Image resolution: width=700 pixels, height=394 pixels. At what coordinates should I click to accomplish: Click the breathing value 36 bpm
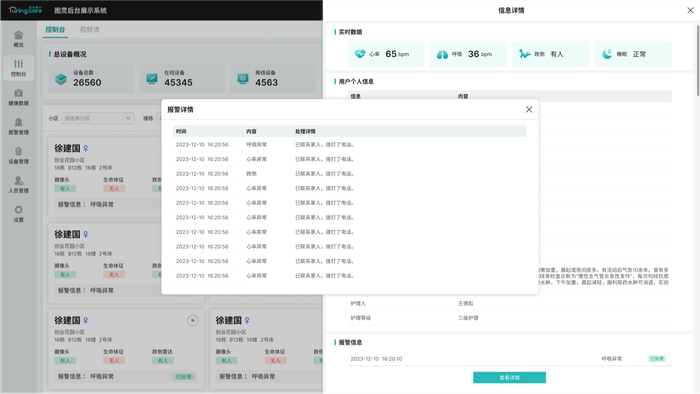pos(480,54)
